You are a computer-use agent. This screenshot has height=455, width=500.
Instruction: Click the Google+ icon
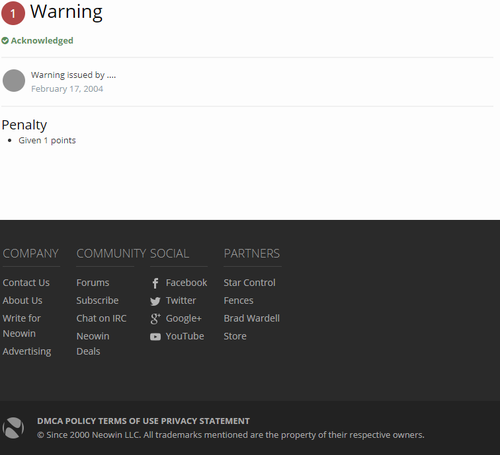pos(155,319)
